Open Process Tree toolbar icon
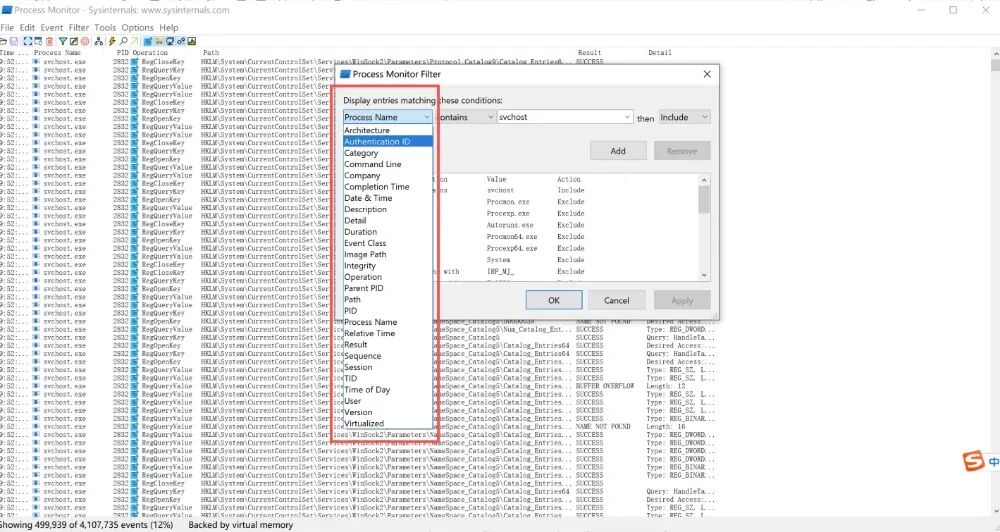The height and width of the screenshot is (532, 1000). (98, 41)
